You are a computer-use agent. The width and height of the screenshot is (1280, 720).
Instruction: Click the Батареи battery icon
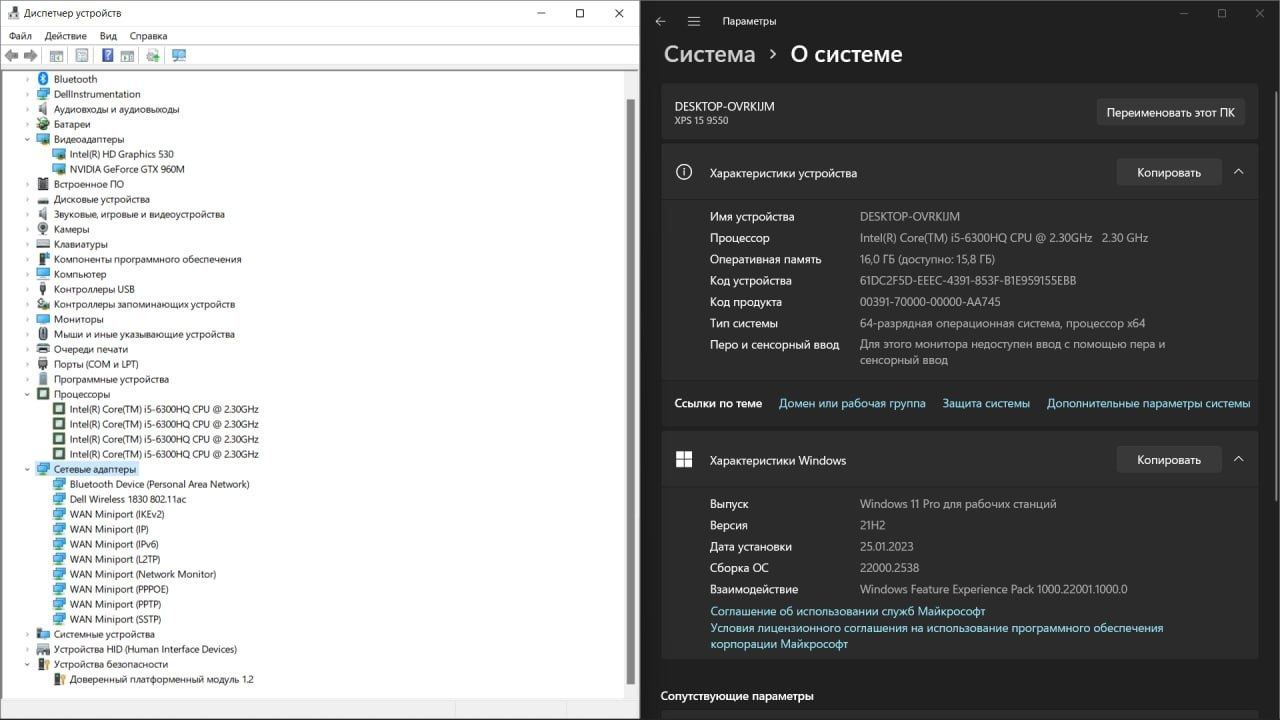point(43,124)
